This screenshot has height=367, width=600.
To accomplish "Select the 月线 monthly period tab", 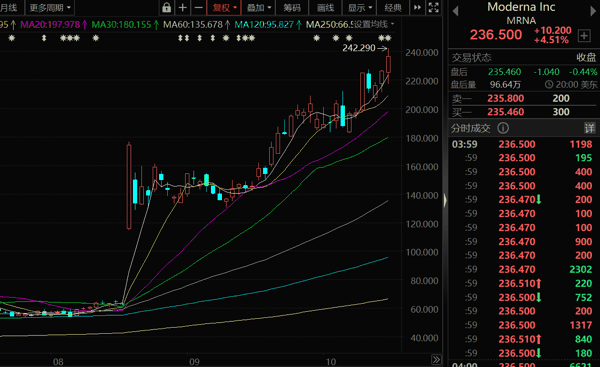I will coord(9,8).
